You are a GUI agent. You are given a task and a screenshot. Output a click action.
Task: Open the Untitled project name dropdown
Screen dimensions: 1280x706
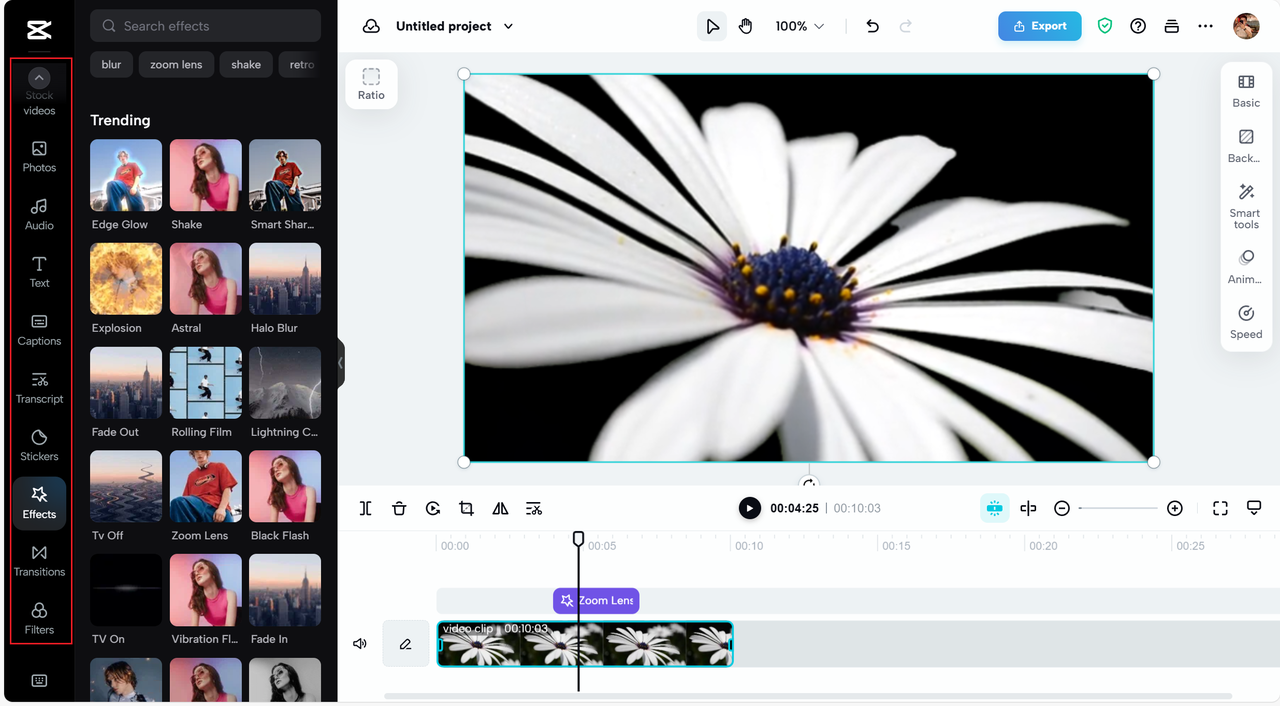(x=454, y=26)
